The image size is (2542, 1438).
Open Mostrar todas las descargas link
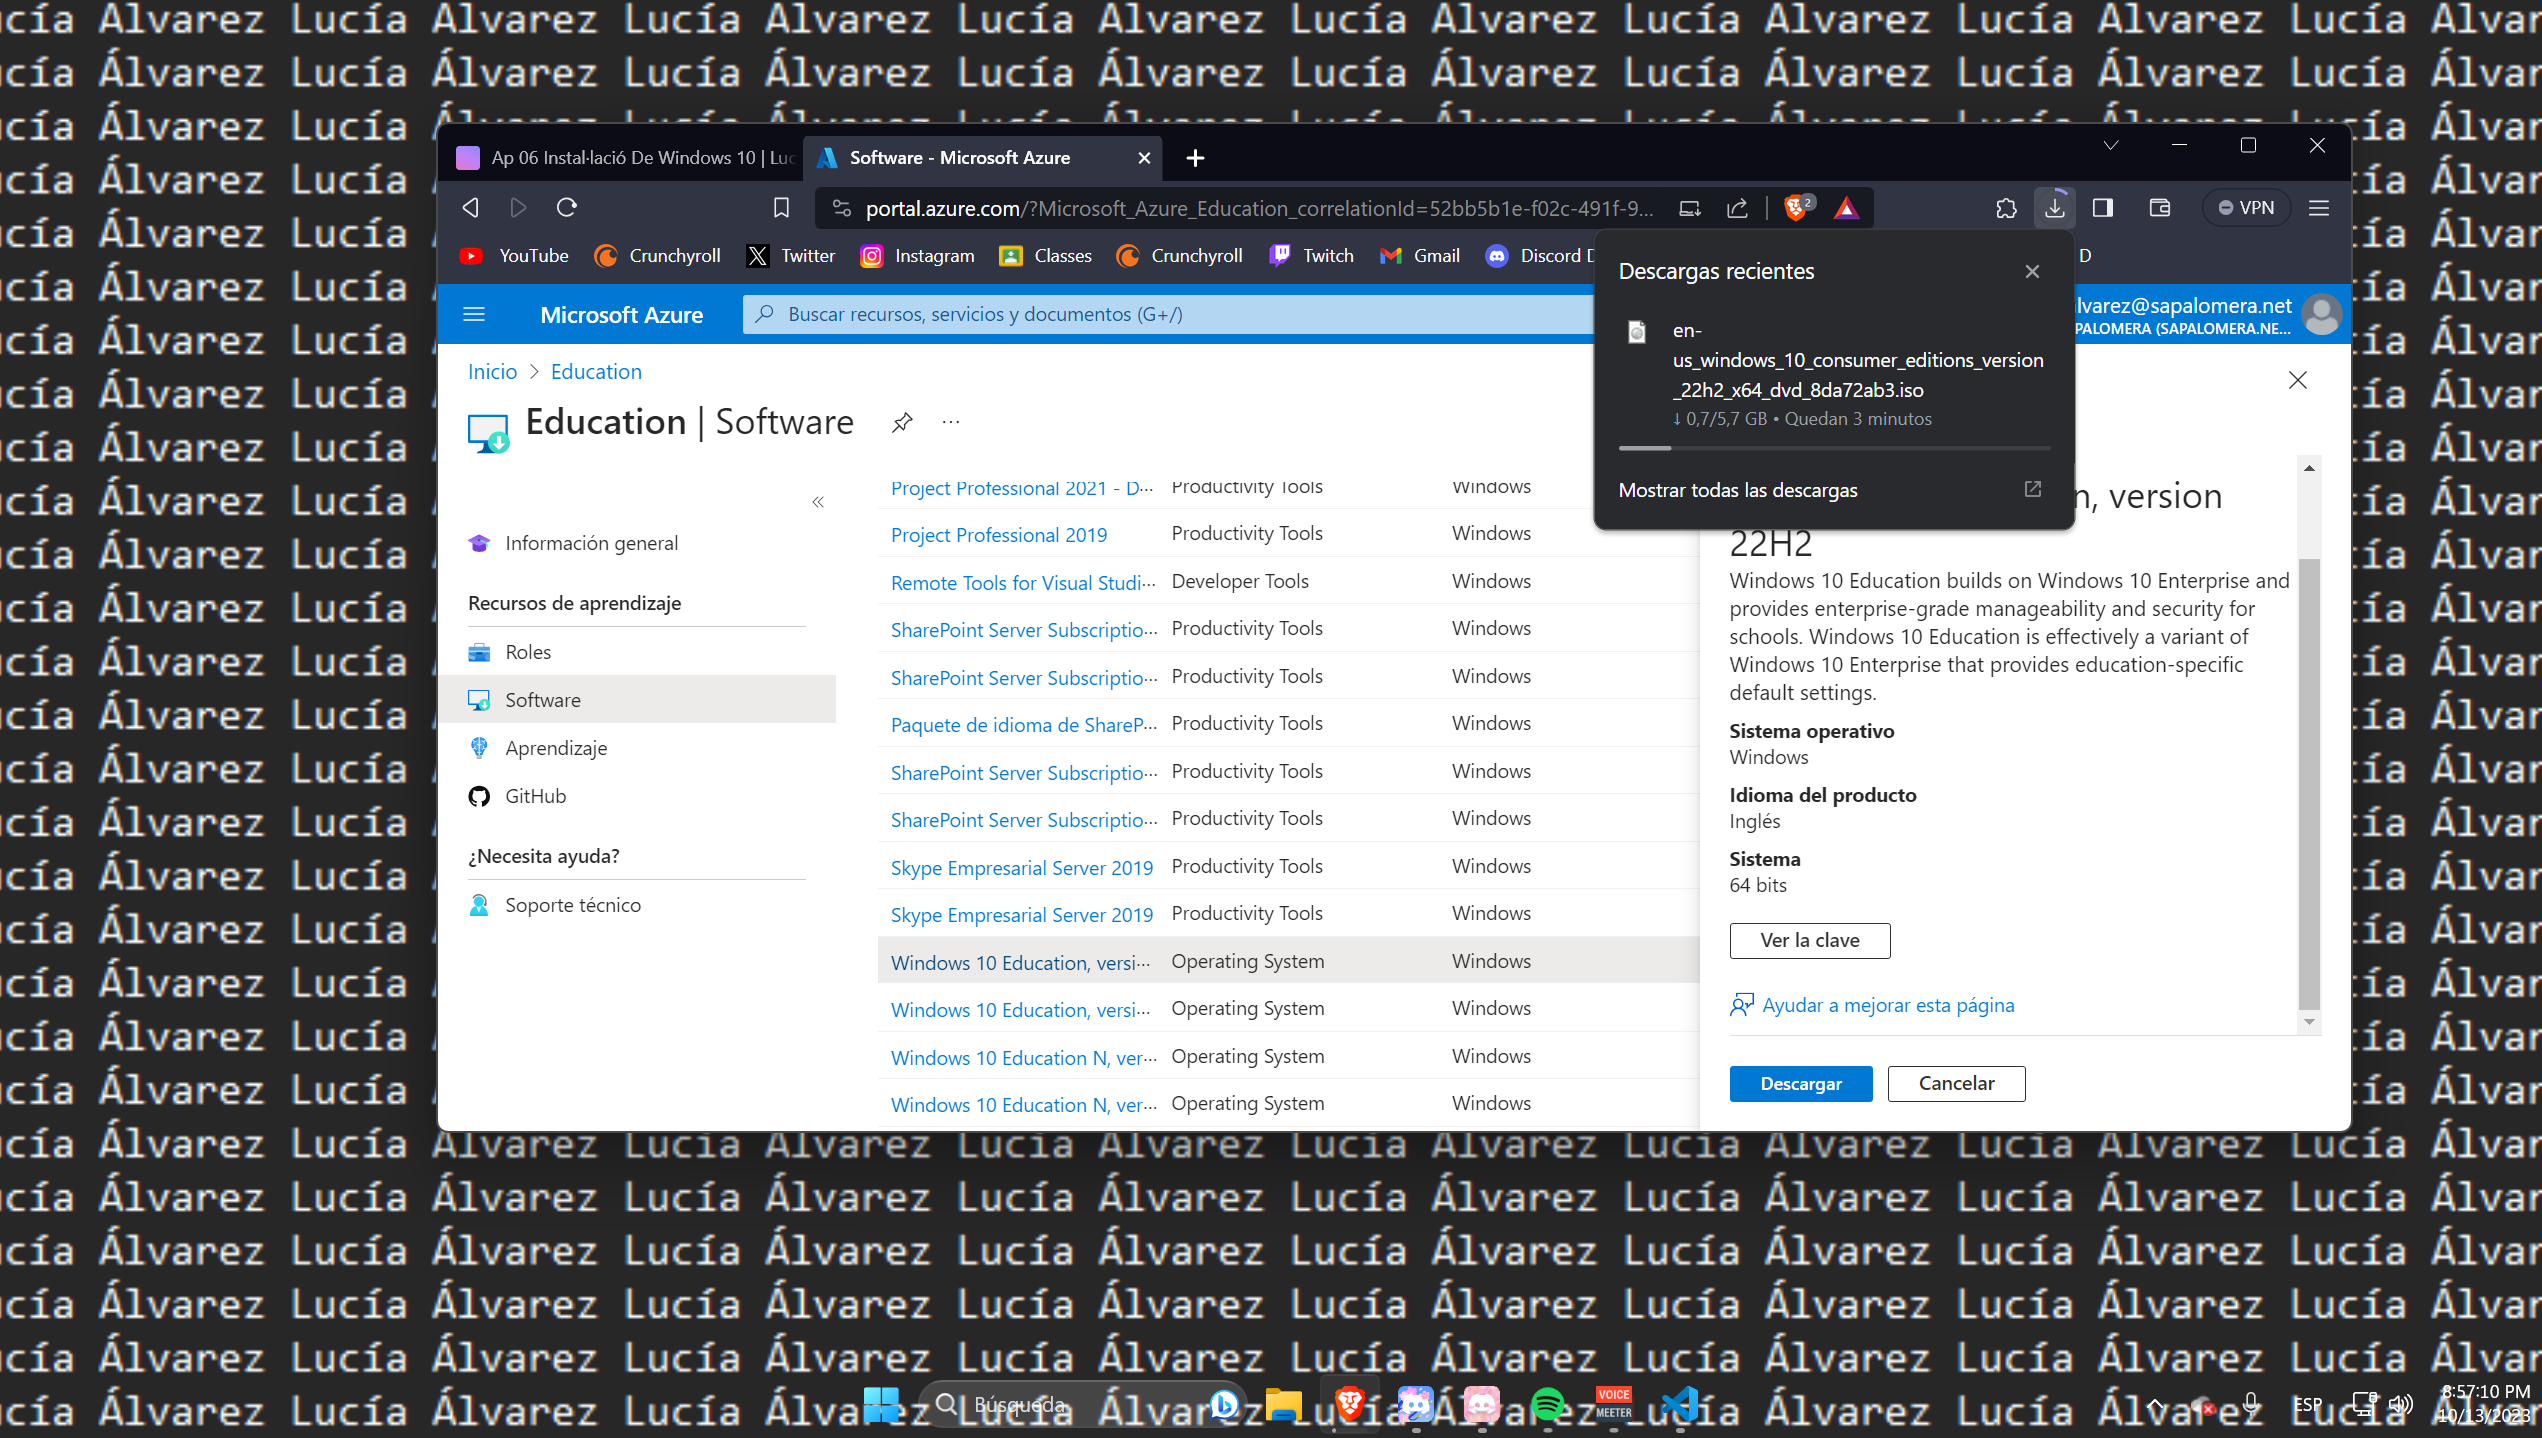(x=1738, y=490)
